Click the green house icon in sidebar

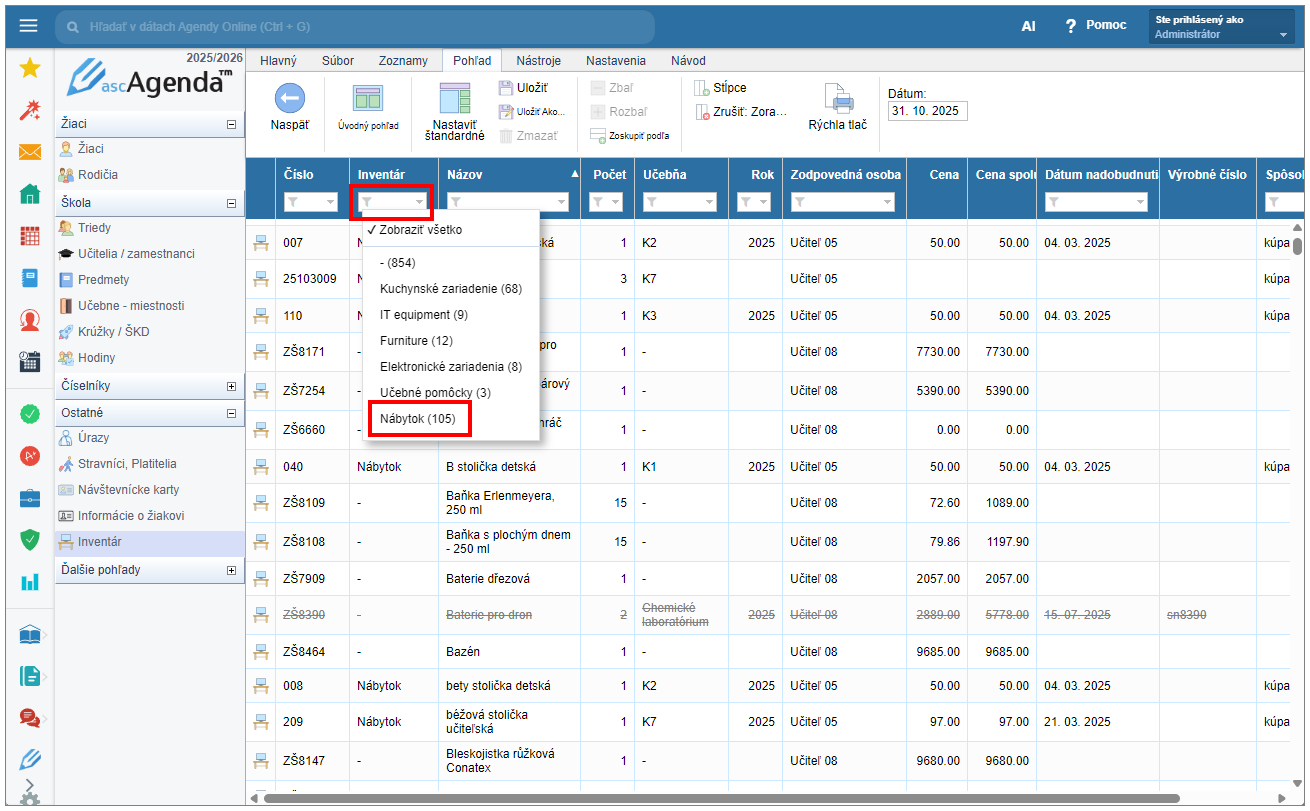[x=30, y=194]
